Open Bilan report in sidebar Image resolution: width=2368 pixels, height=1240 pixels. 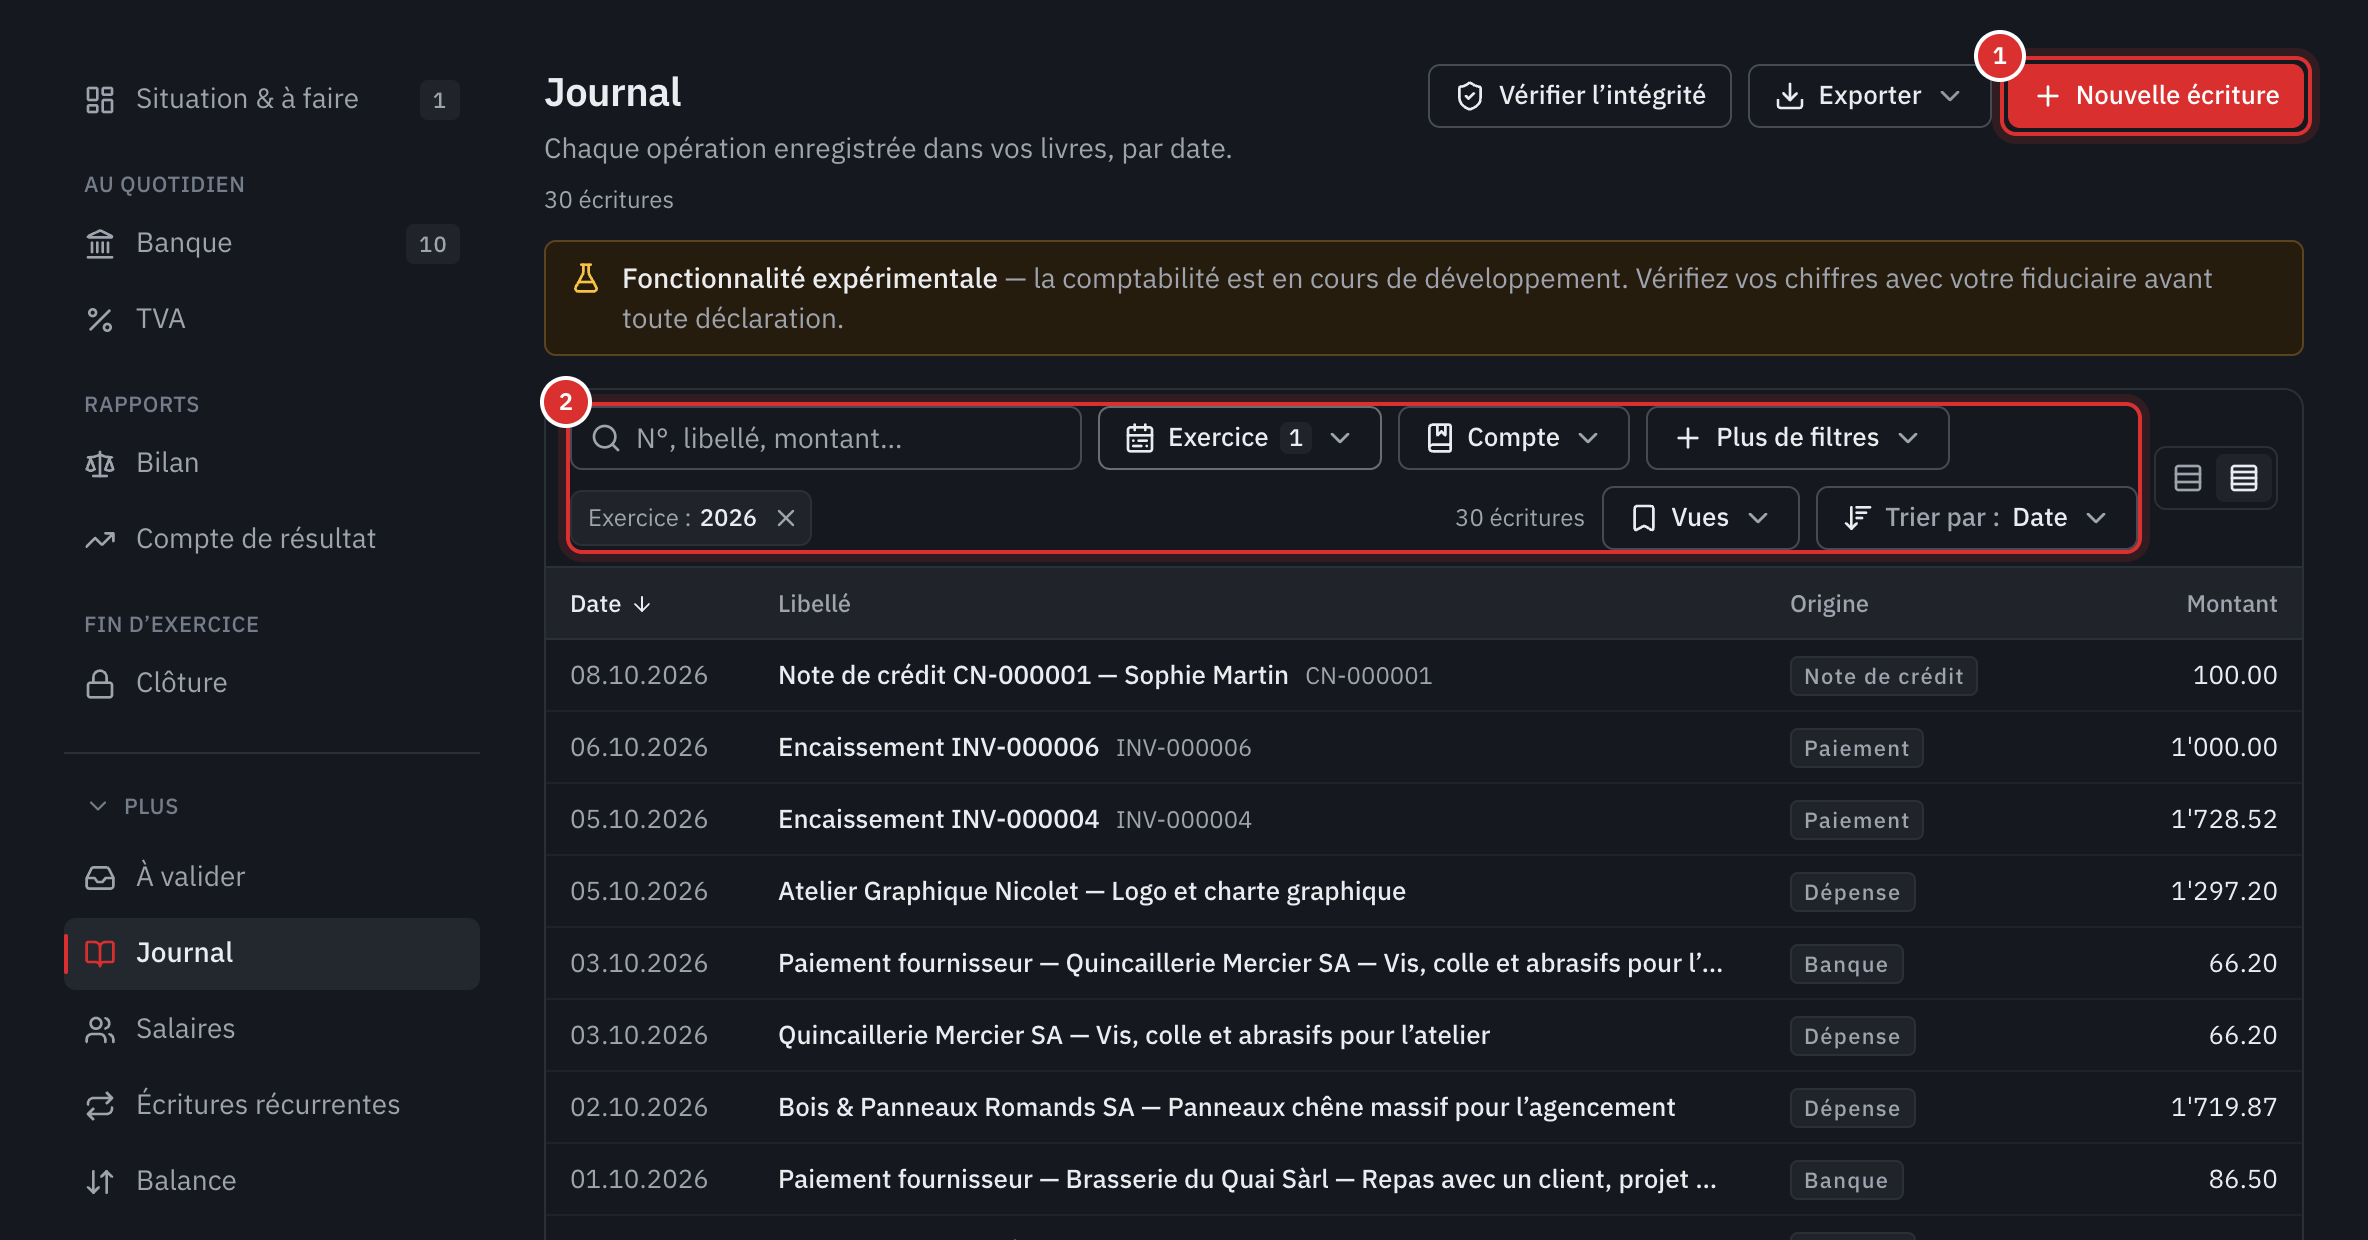tap(272, 463)
